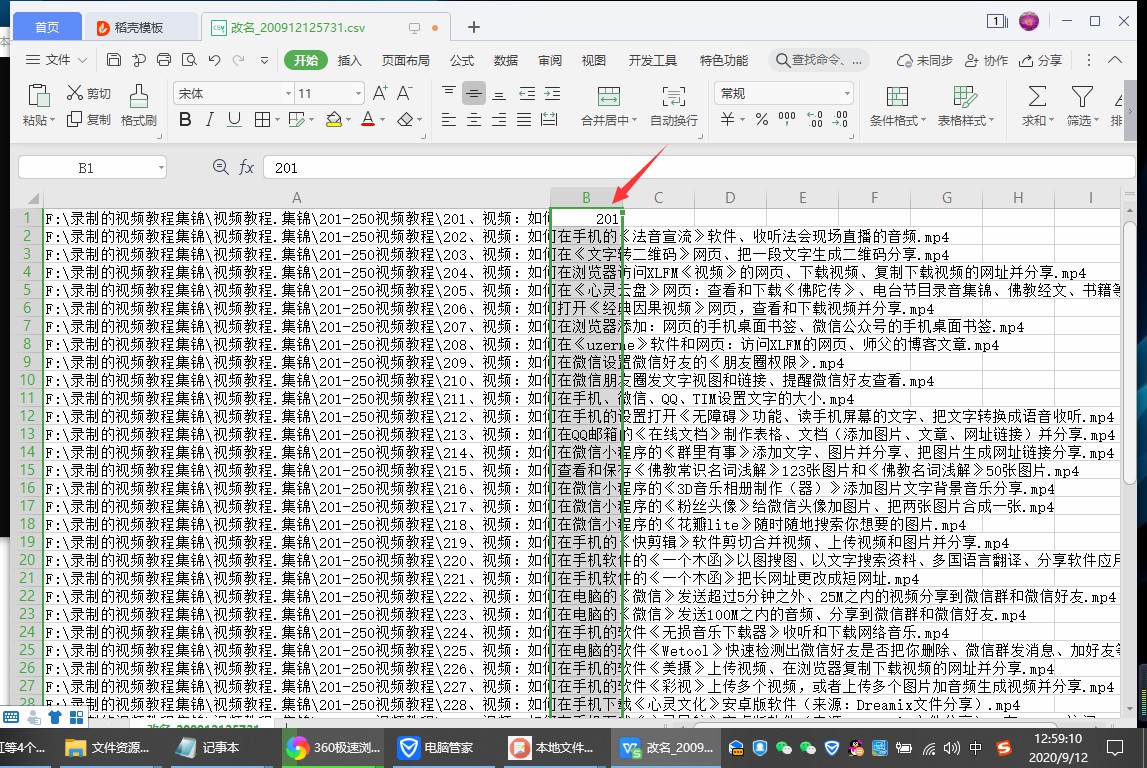1147x768 pixels.
Task: Expand the quick access toolbar customize arrow
Action: click(x=264, y=60)
